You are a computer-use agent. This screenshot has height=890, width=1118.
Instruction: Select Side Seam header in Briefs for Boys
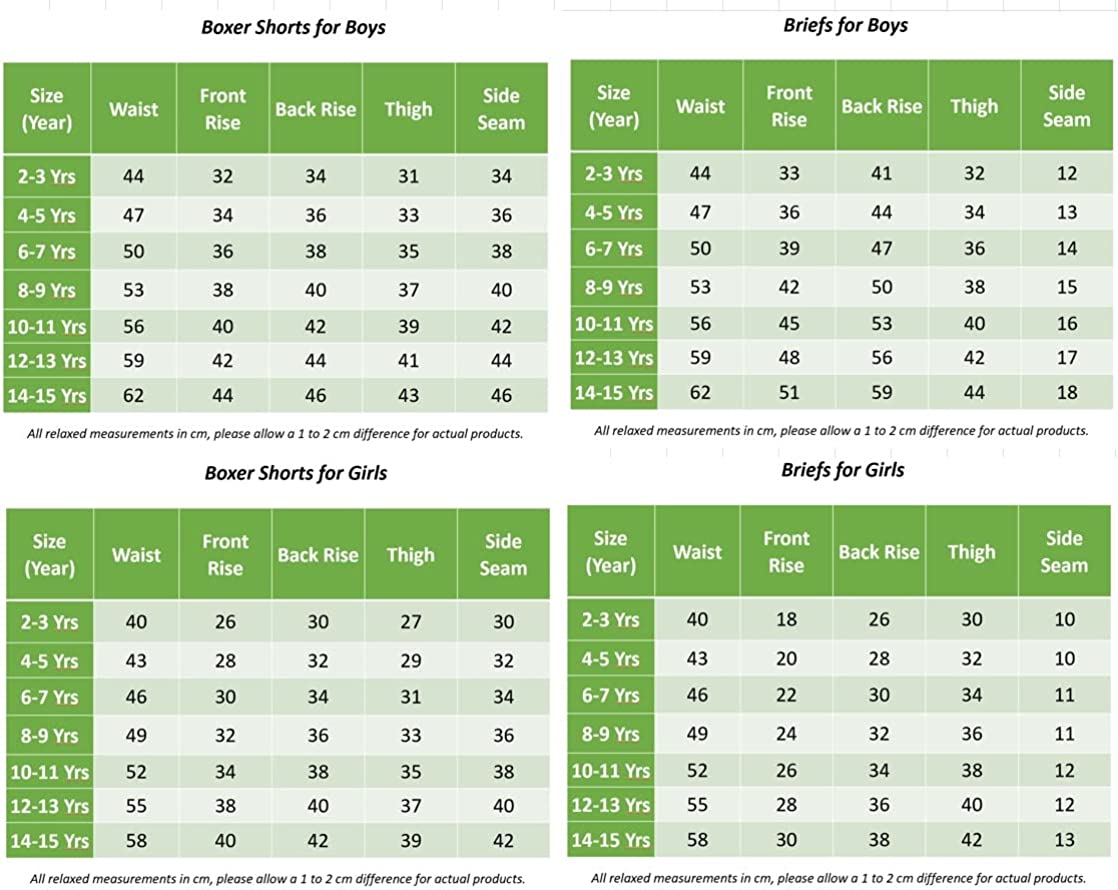click(x=1066, y=106)
